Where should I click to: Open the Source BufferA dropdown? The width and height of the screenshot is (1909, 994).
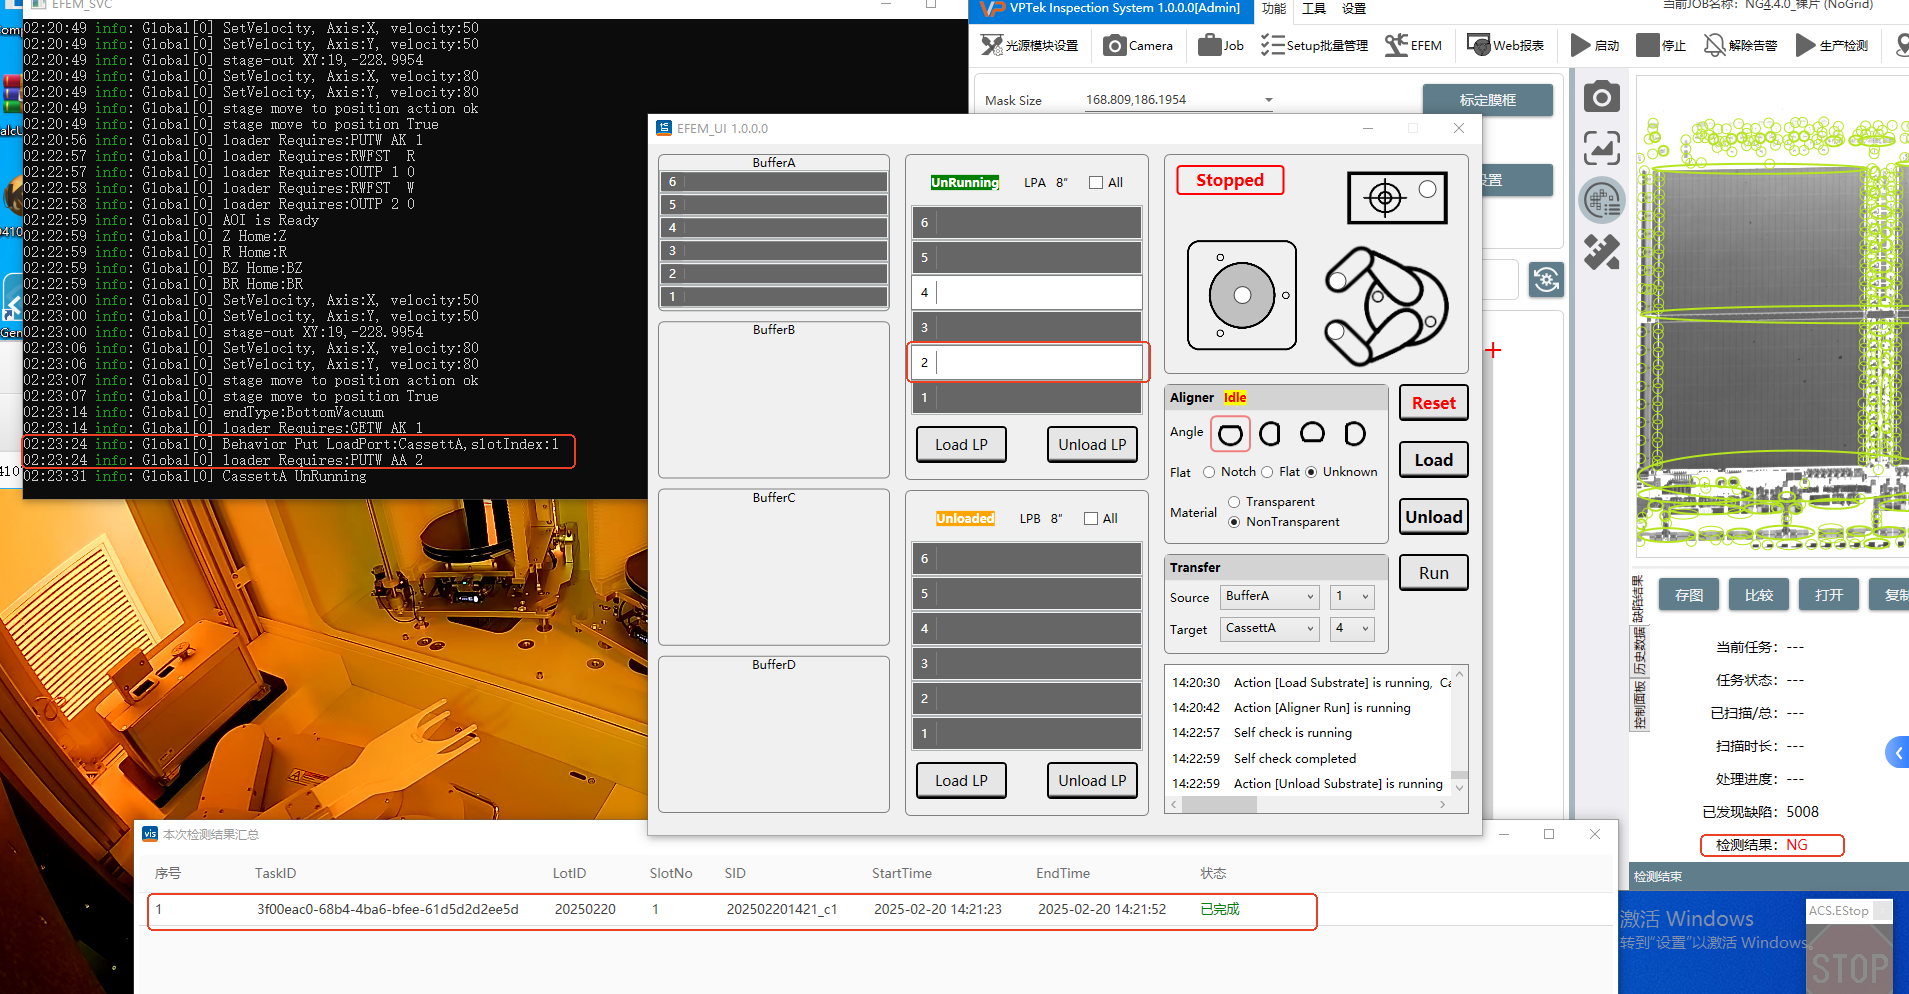[1270, 597]
